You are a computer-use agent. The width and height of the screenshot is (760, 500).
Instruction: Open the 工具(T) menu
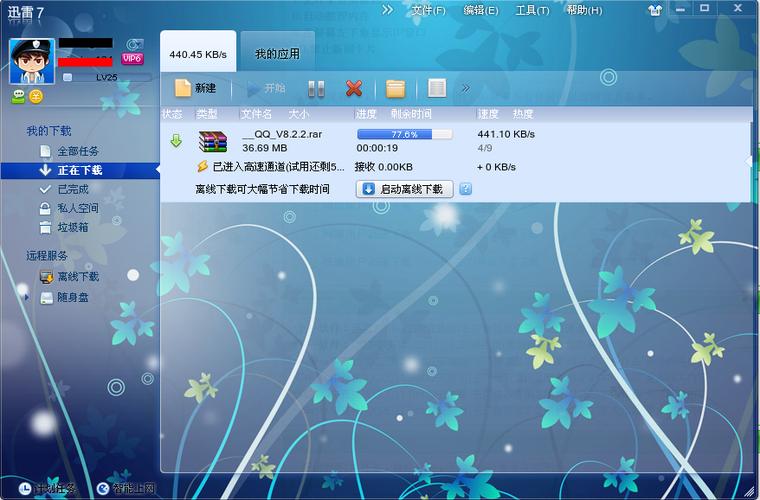532,10
